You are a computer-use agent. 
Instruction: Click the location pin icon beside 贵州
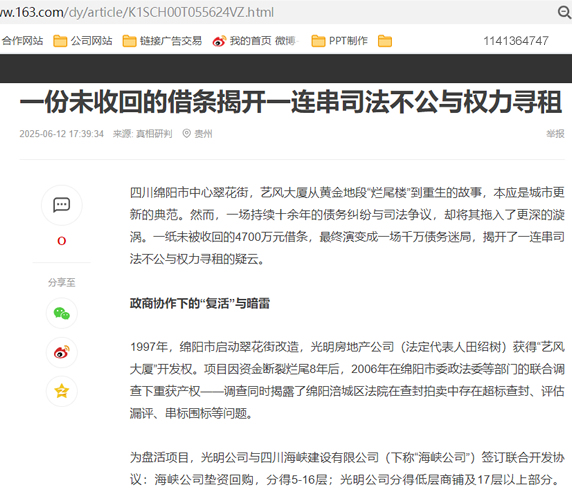[x=186, y=134]
